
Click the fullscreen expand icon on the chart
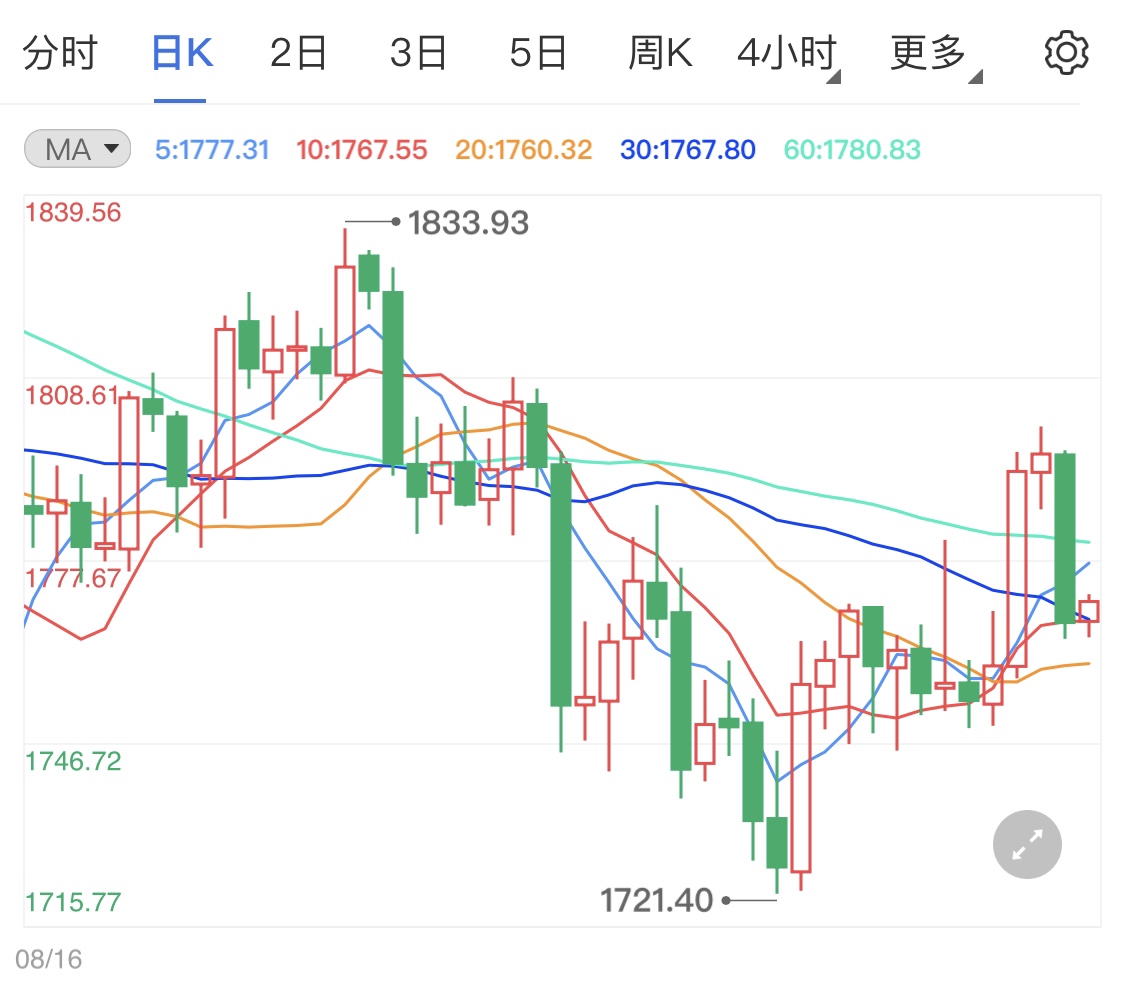pyautogui.click(x=1026, y=844)
